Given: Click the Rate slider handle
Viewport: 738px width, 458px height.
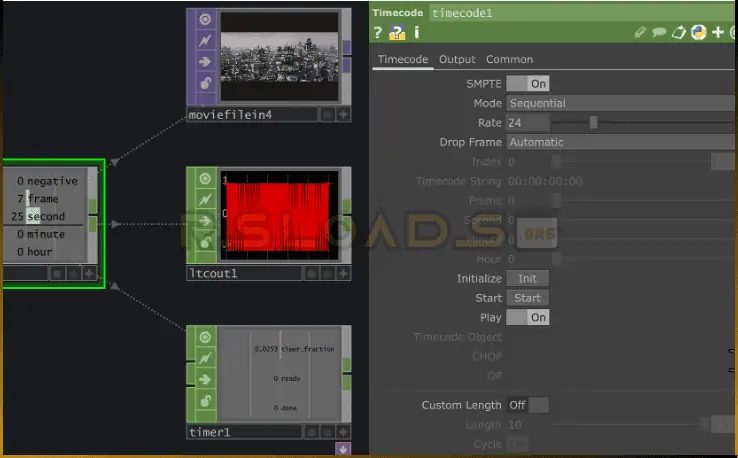Looking at the screenshot, I should click(x=593, y=123).
